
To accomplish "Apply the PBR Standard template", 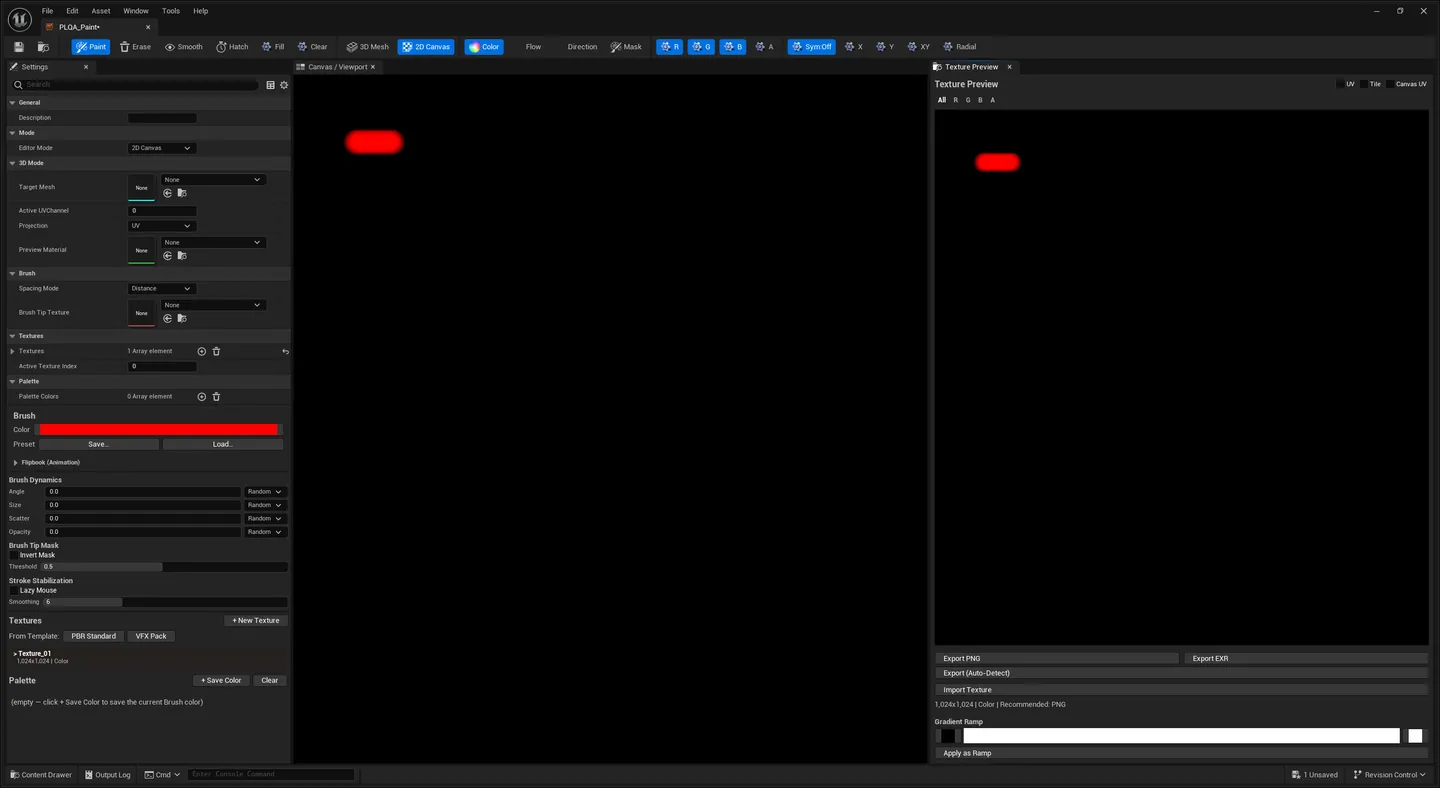I will coord(94,636).
